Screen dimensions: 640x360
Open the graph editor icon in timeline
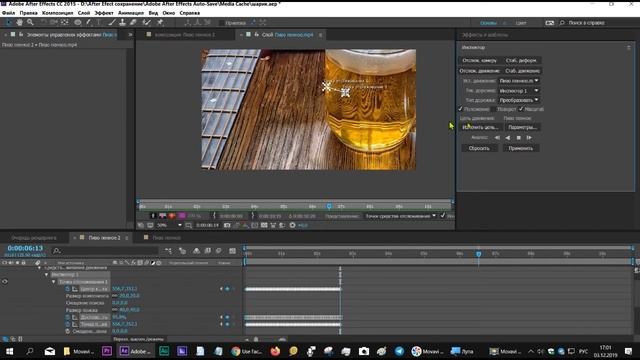coord(232,251)
